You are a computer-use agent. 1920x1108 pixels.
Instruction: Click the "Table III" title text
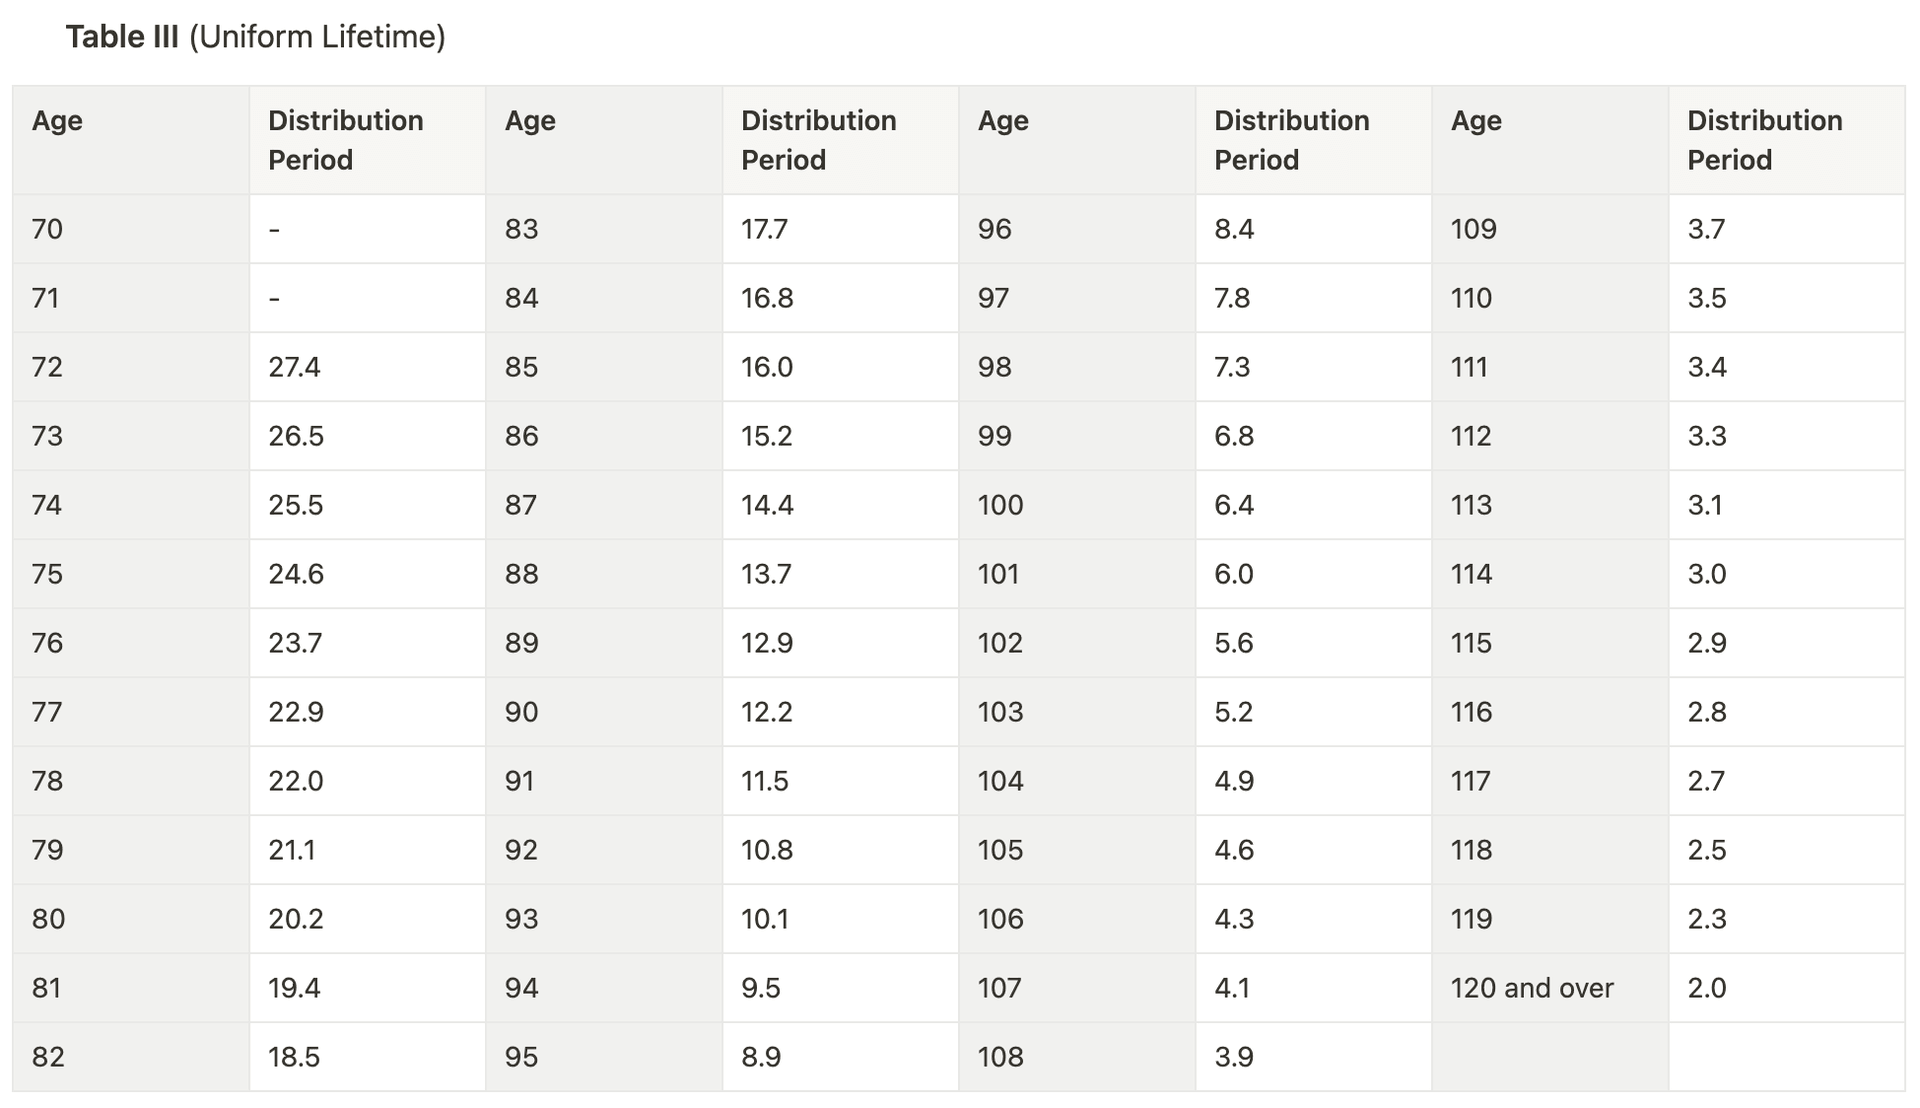pyautogui.click(x=122, y=37)
